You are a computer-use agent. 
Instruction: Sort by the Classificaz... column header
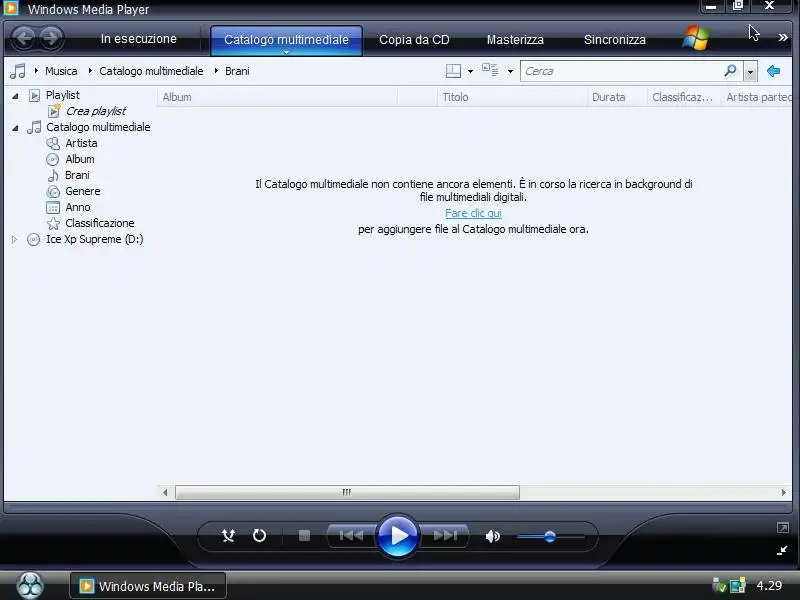coord(684,97)
